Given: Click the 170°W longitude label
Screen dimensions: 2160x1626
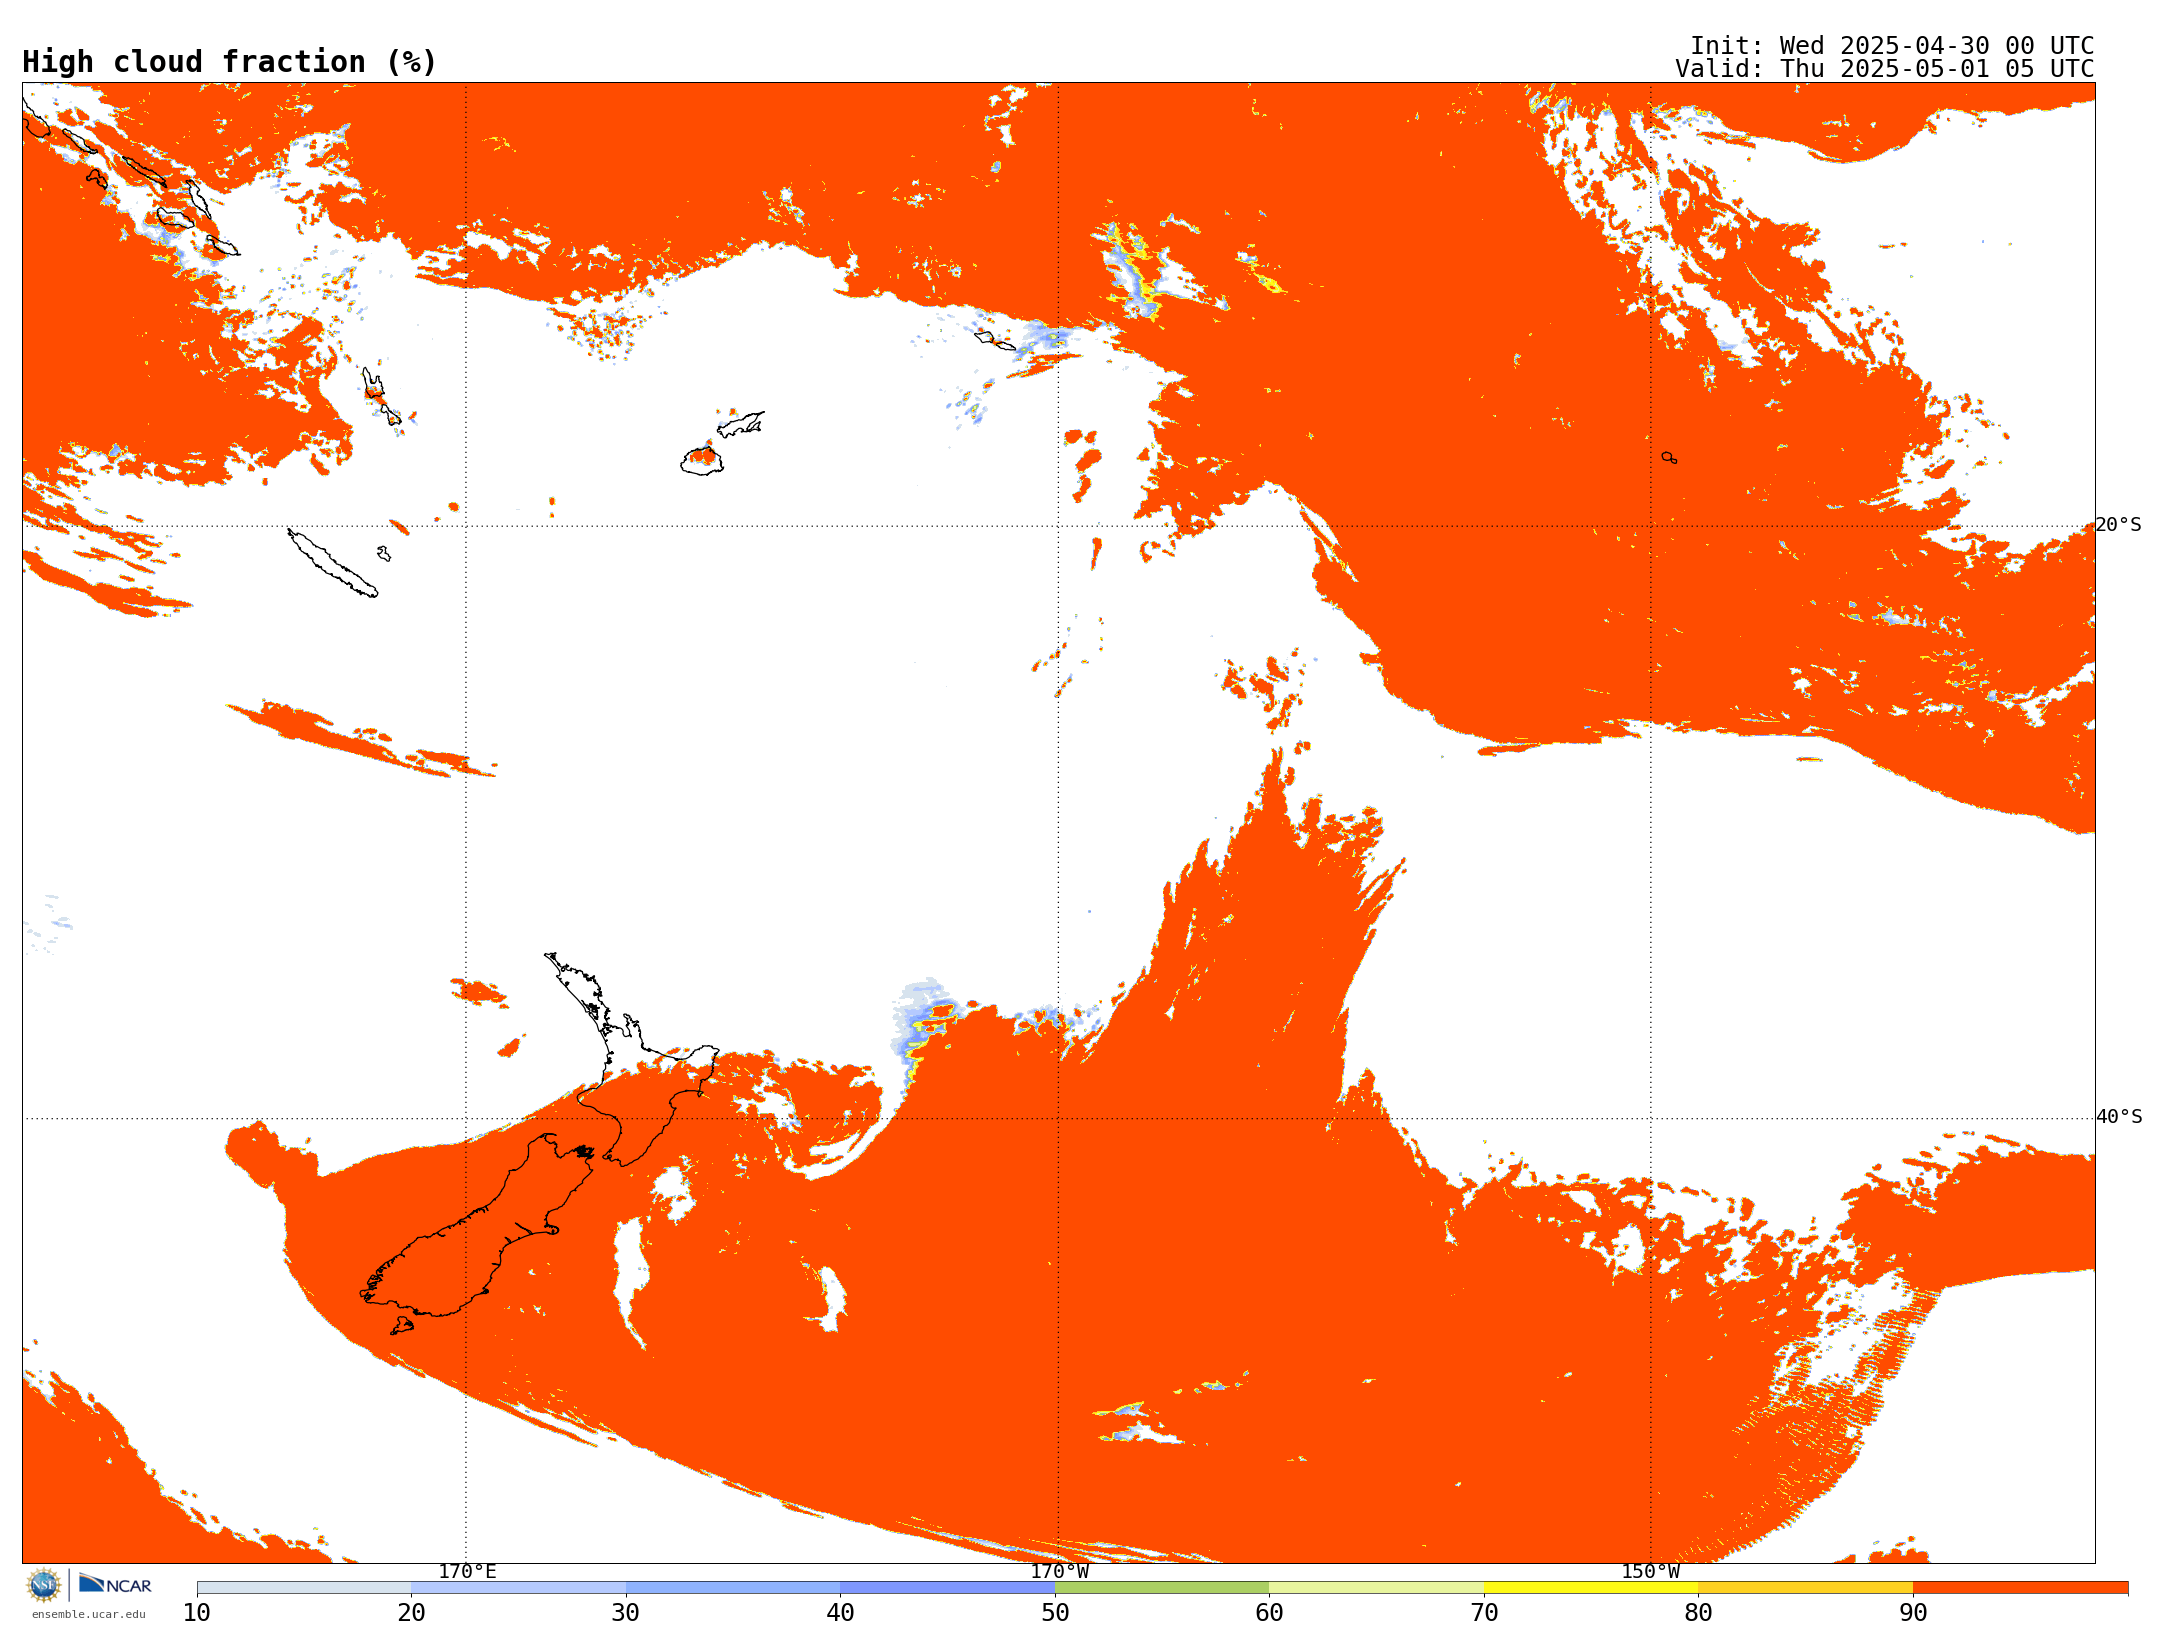Looking at the screenshot, I should [x=1059, y=1571].
